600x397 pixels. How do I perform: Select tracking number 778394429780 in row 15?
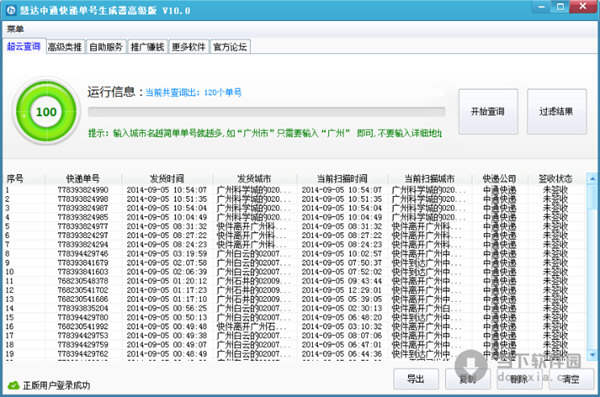(83, 318)
